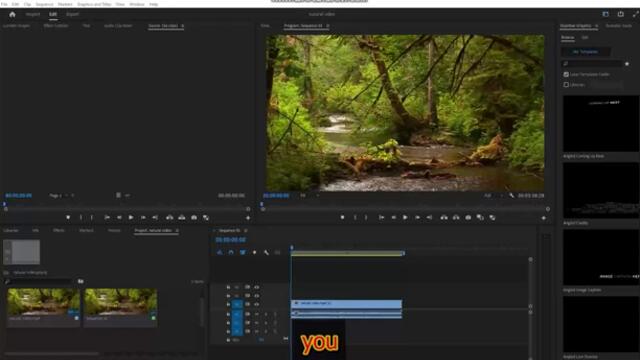Screen dimensions: 640x360
Task: Open Page 1 dropdown in Source monitor
Action: (62, 196)
